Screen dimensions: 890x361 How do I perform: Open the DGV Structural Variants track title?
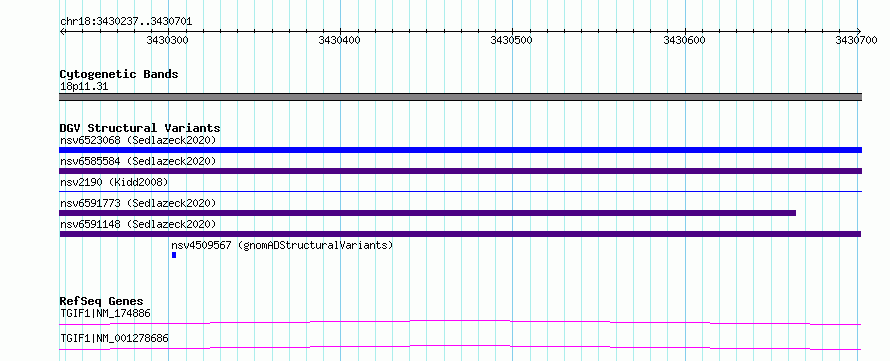[140, 128]
